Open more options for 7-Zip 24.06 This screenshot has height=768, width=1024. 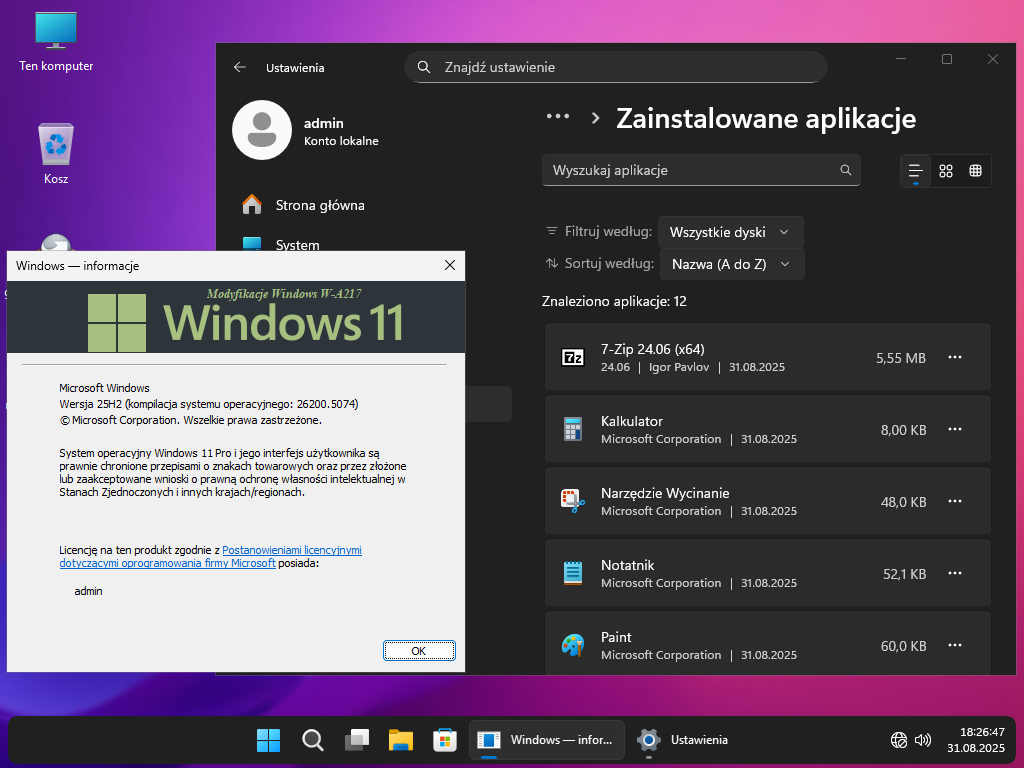pos(955,357)
